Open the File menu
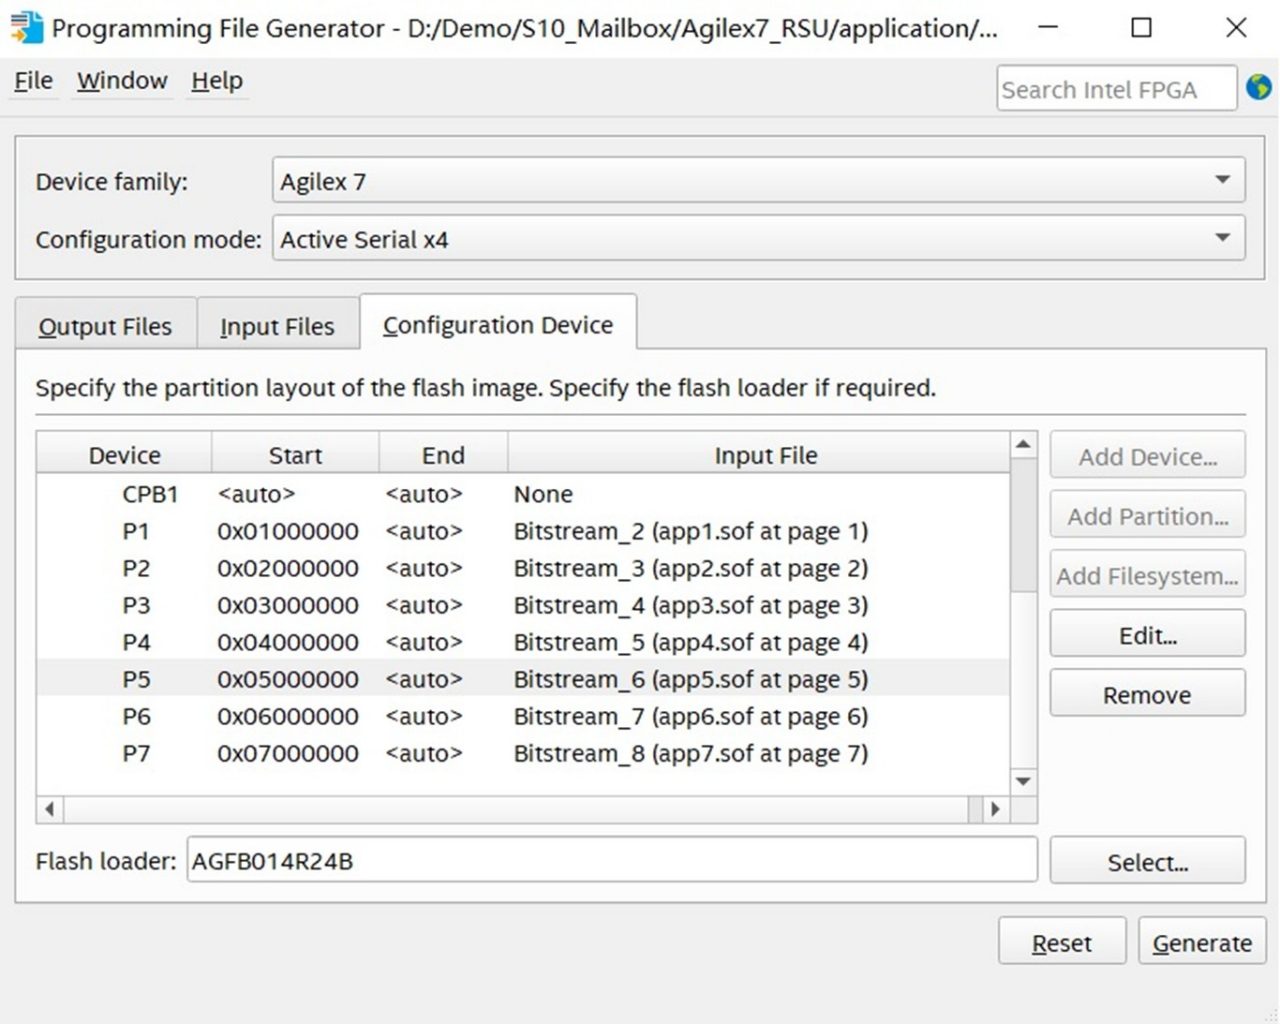Image resolution: width=1280 pixels, height=1024 pixels. pyautogui.click(x=33, y=81)
